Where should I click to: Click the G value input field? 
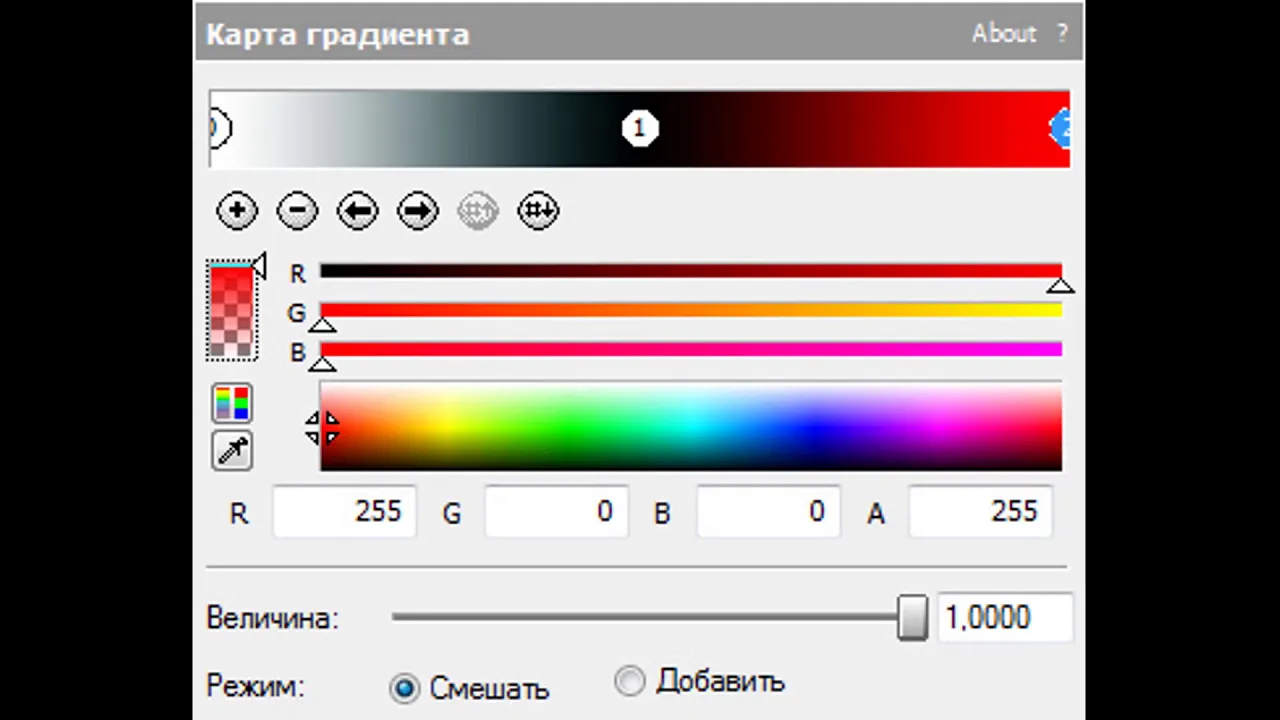(x=556, y=512)
